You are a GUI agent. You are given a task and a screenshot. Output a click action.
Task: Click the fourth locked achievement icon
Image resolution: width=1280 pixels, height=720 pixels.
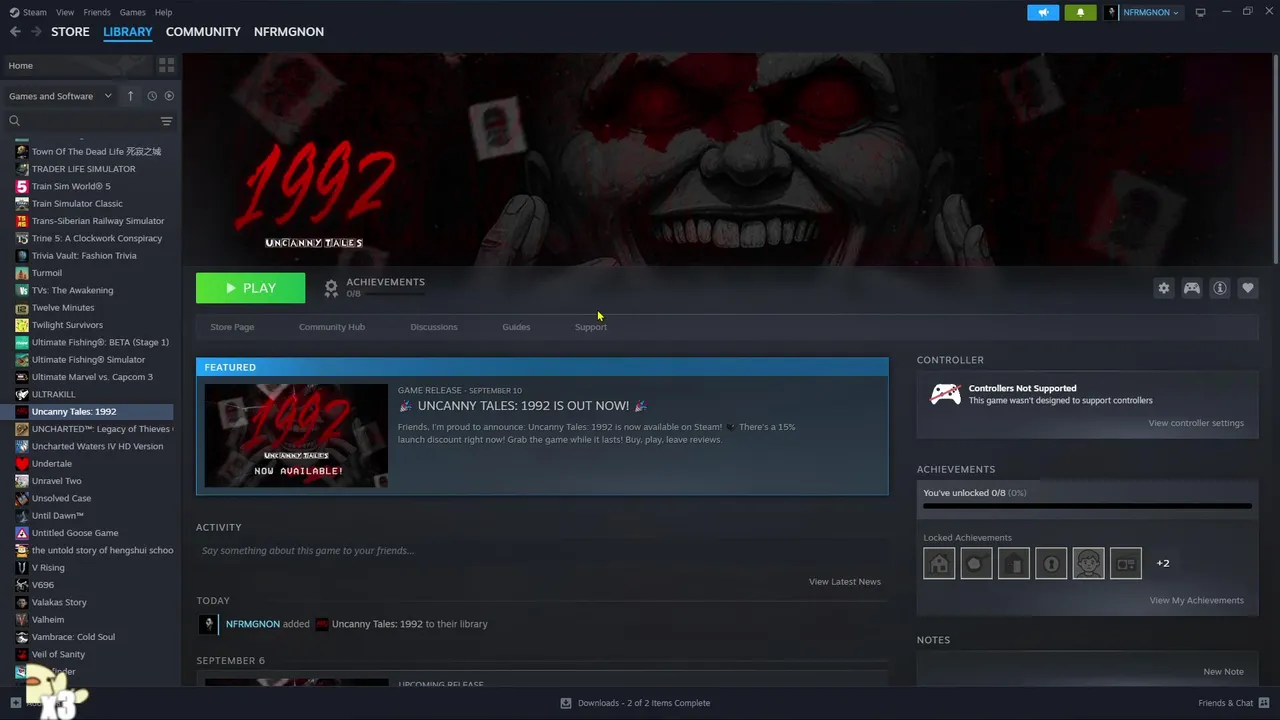[1051, 563]
